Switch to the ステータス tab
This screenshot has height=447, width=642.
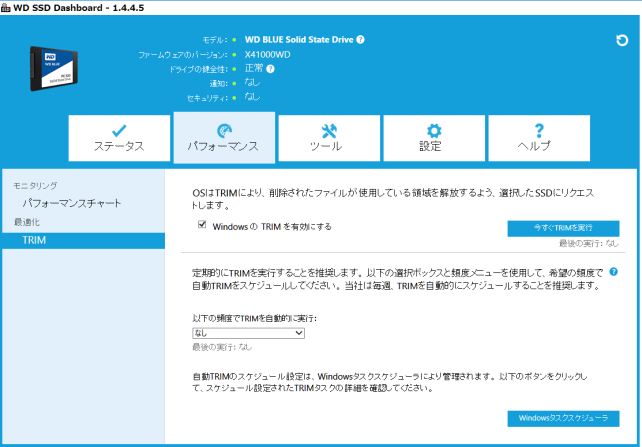[x=119, y=138]
